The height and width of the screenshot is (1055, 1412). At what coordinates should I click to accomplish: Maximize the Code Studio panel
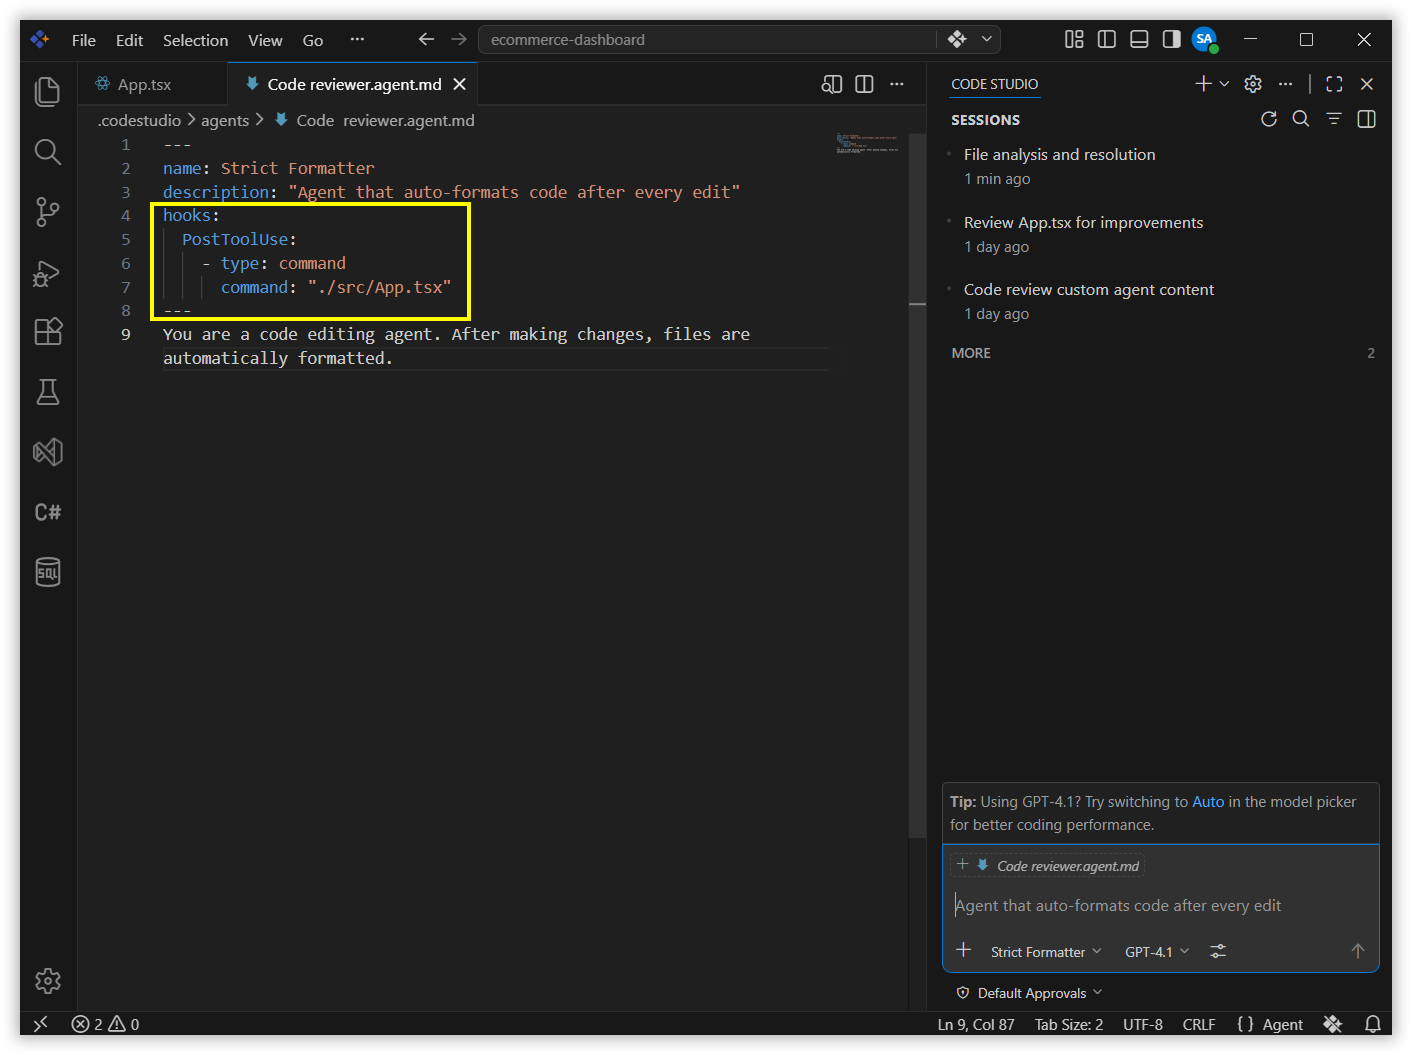[1334, 84]
